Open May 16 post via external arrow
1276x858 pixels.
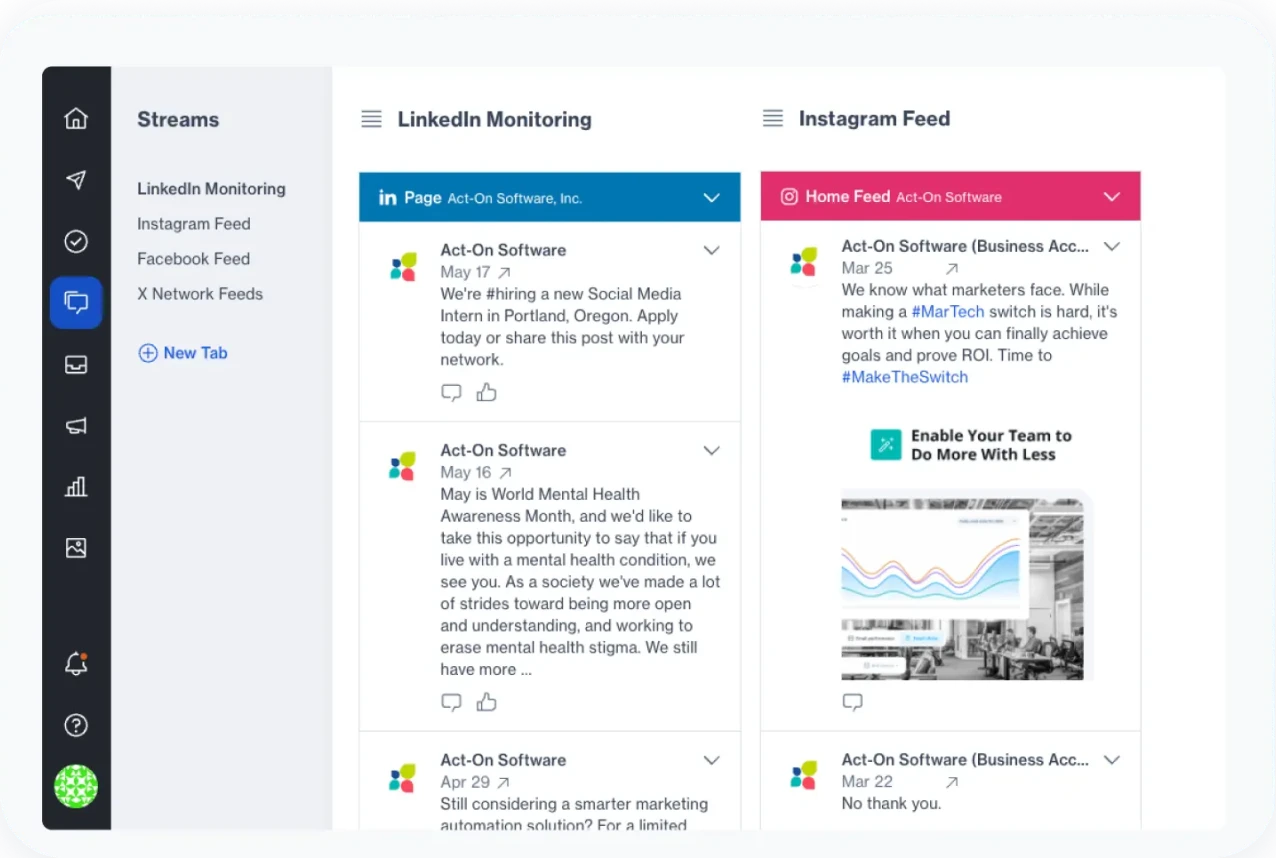click(505, 472)
